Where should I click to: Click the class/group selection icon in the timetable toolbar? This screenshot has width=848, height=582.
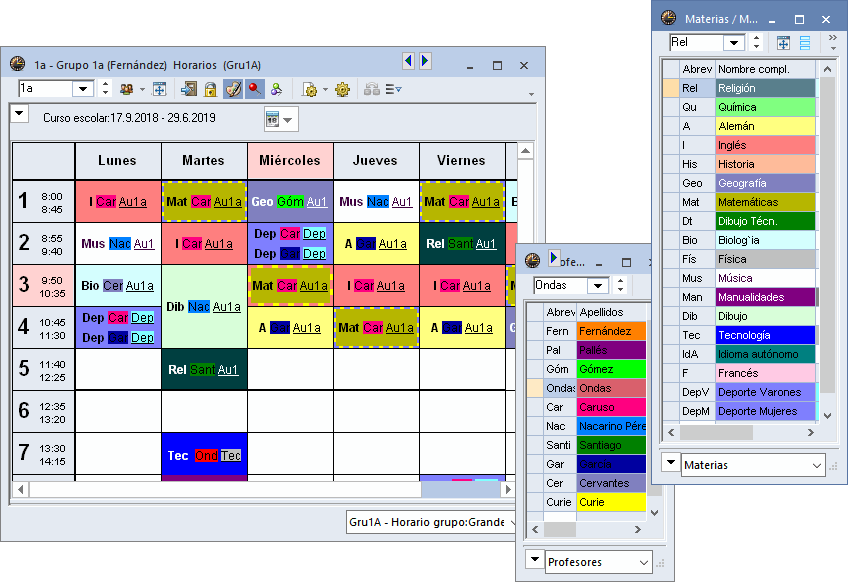[x=127, y=89]
